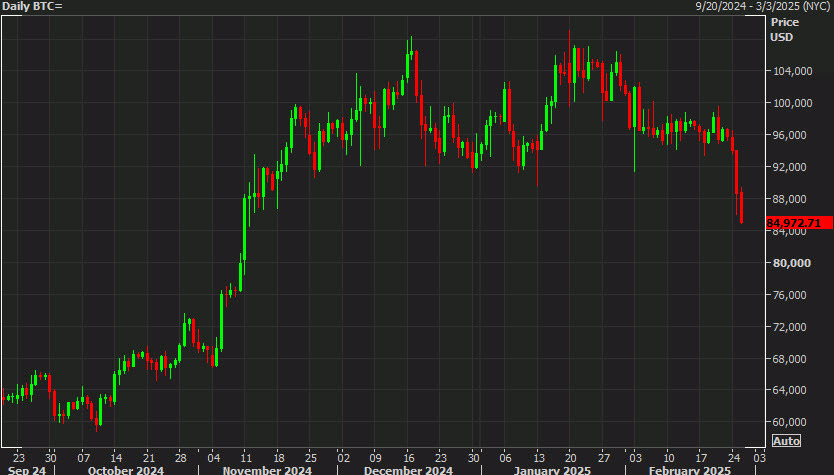Click the October 2024 month label
The width and height of the screenshot is (834, 475).
tap(124, 469)
